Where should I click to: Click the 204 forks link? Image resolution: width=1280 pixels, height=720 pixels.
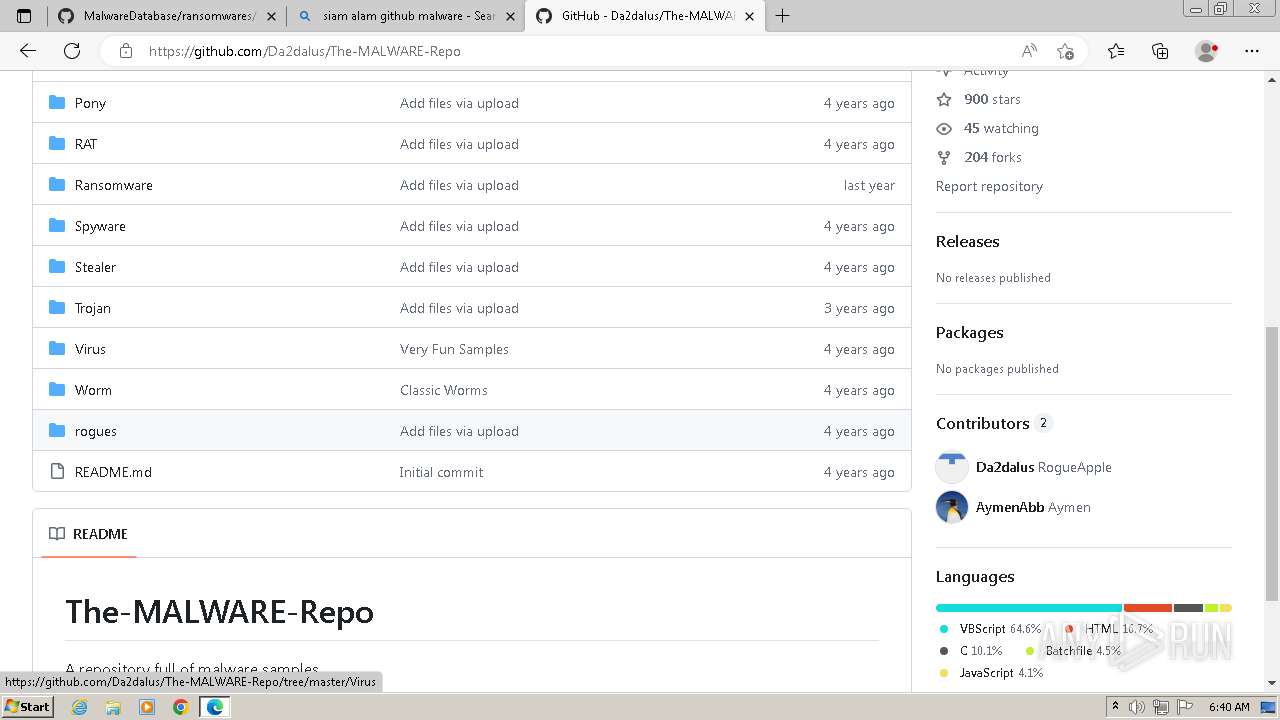(x=993, y=157)
